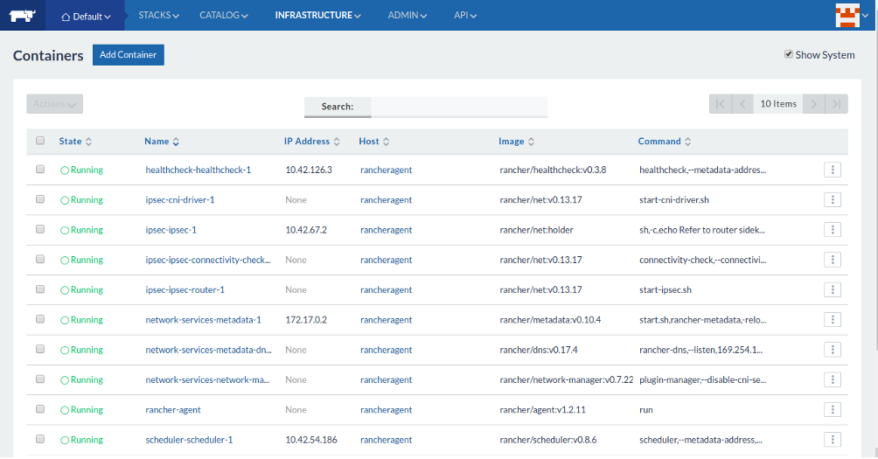Click the Rancher cow logo
Viewport: 878px width, 459px height.
[x=22, y=15]
